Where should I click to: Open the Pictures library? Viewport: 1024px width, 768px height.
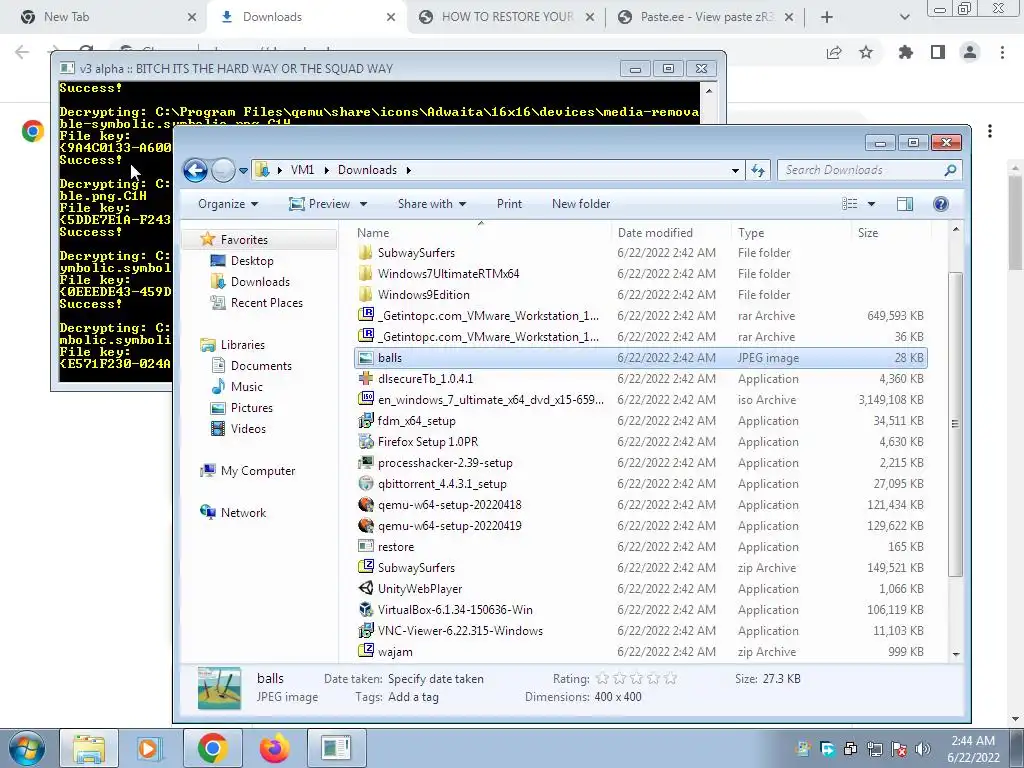[x=251, y=408]
